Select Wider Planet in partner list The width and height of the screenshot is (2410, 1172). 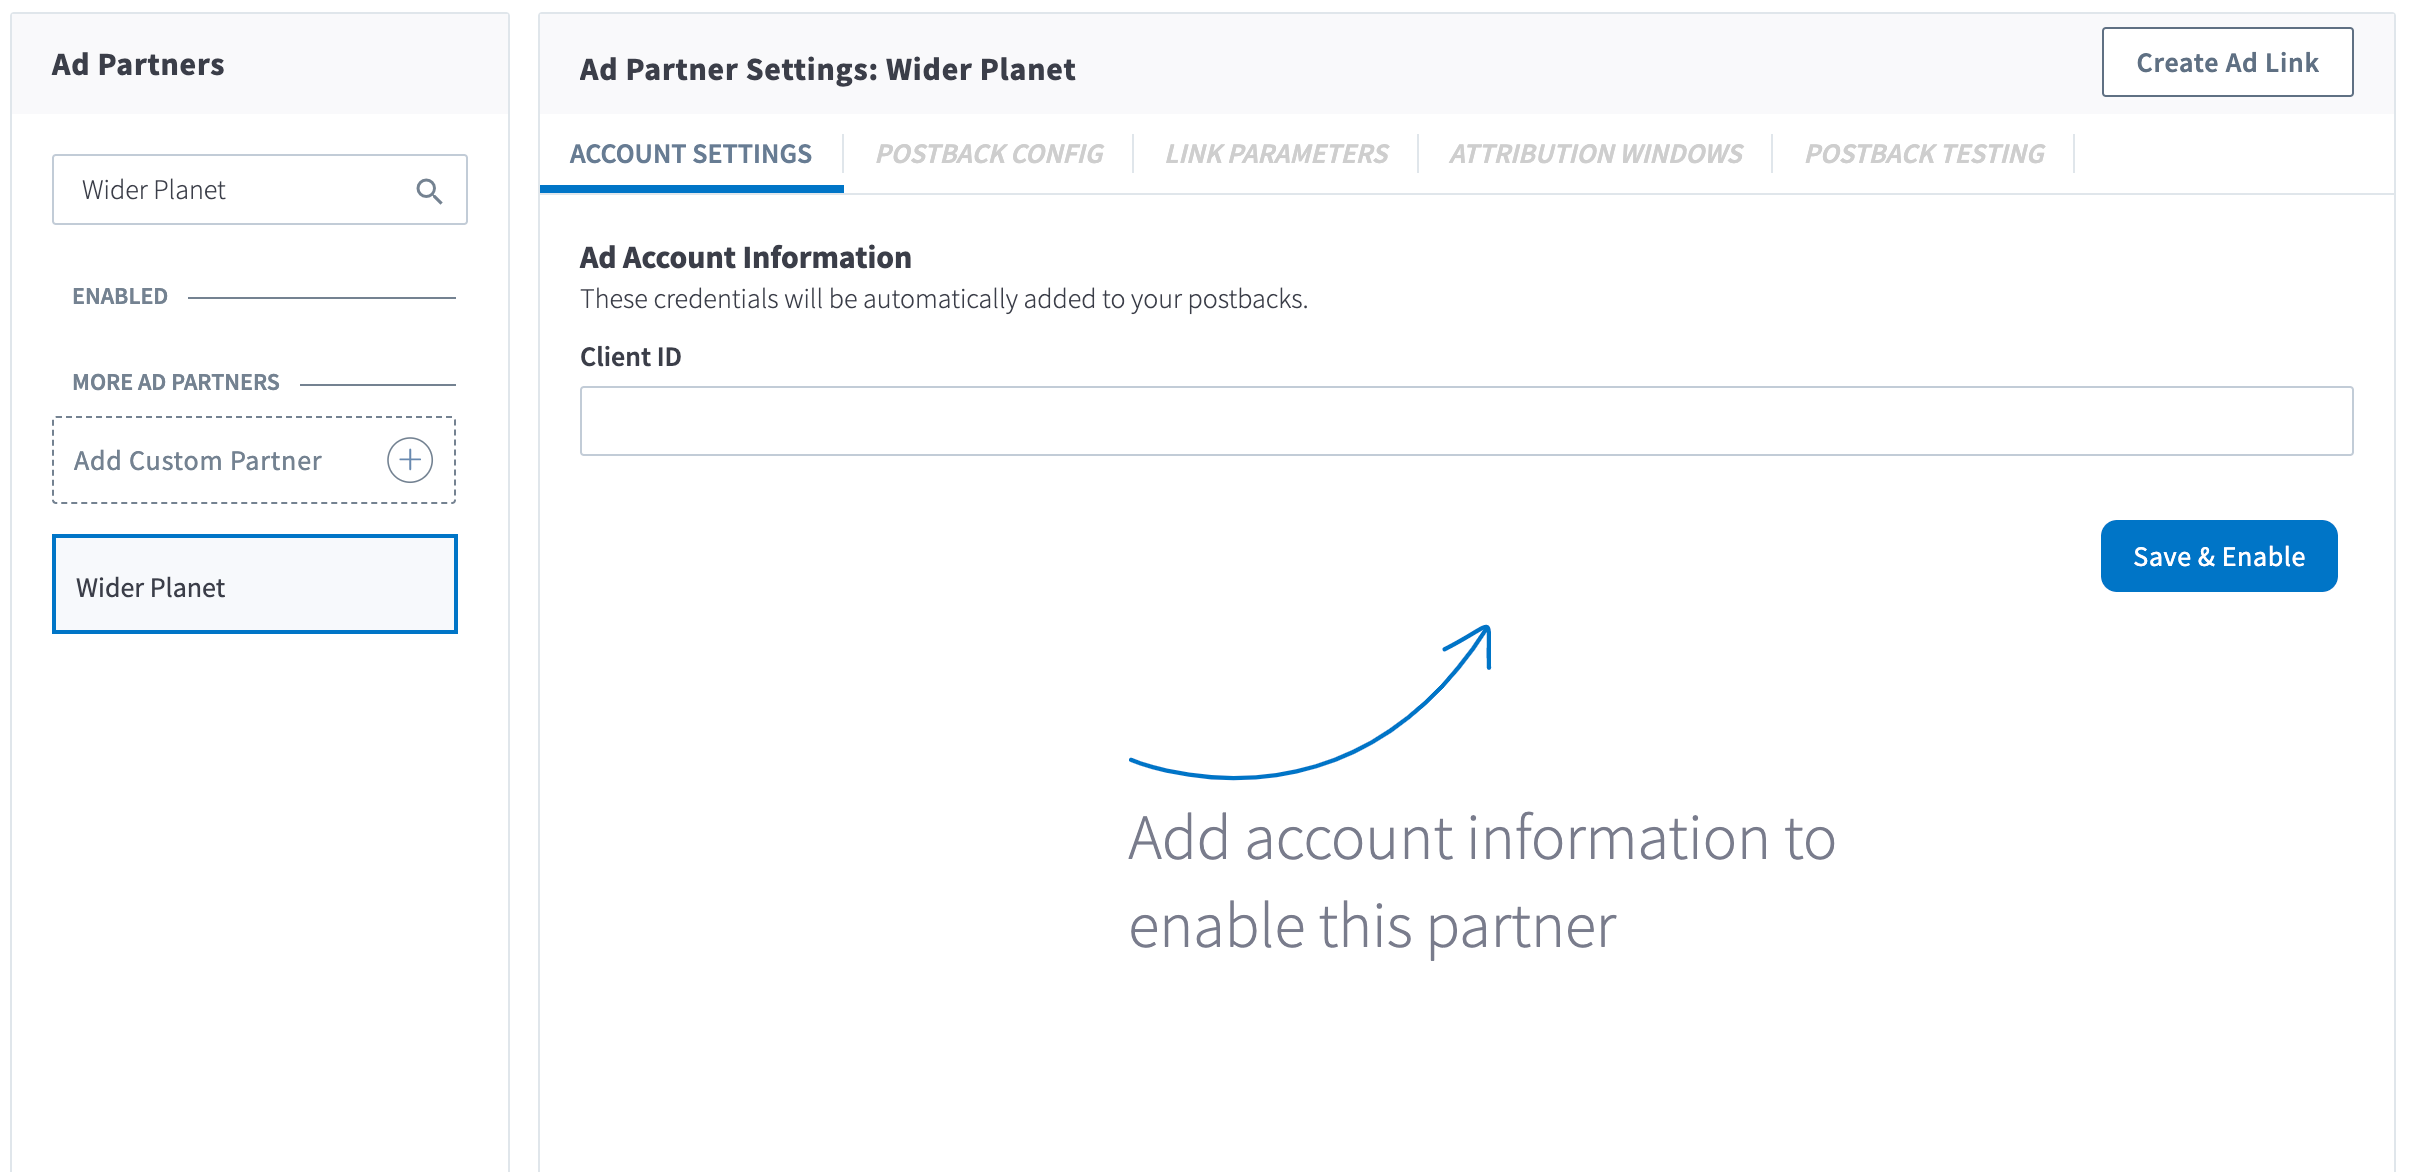(x=254, y=585)
